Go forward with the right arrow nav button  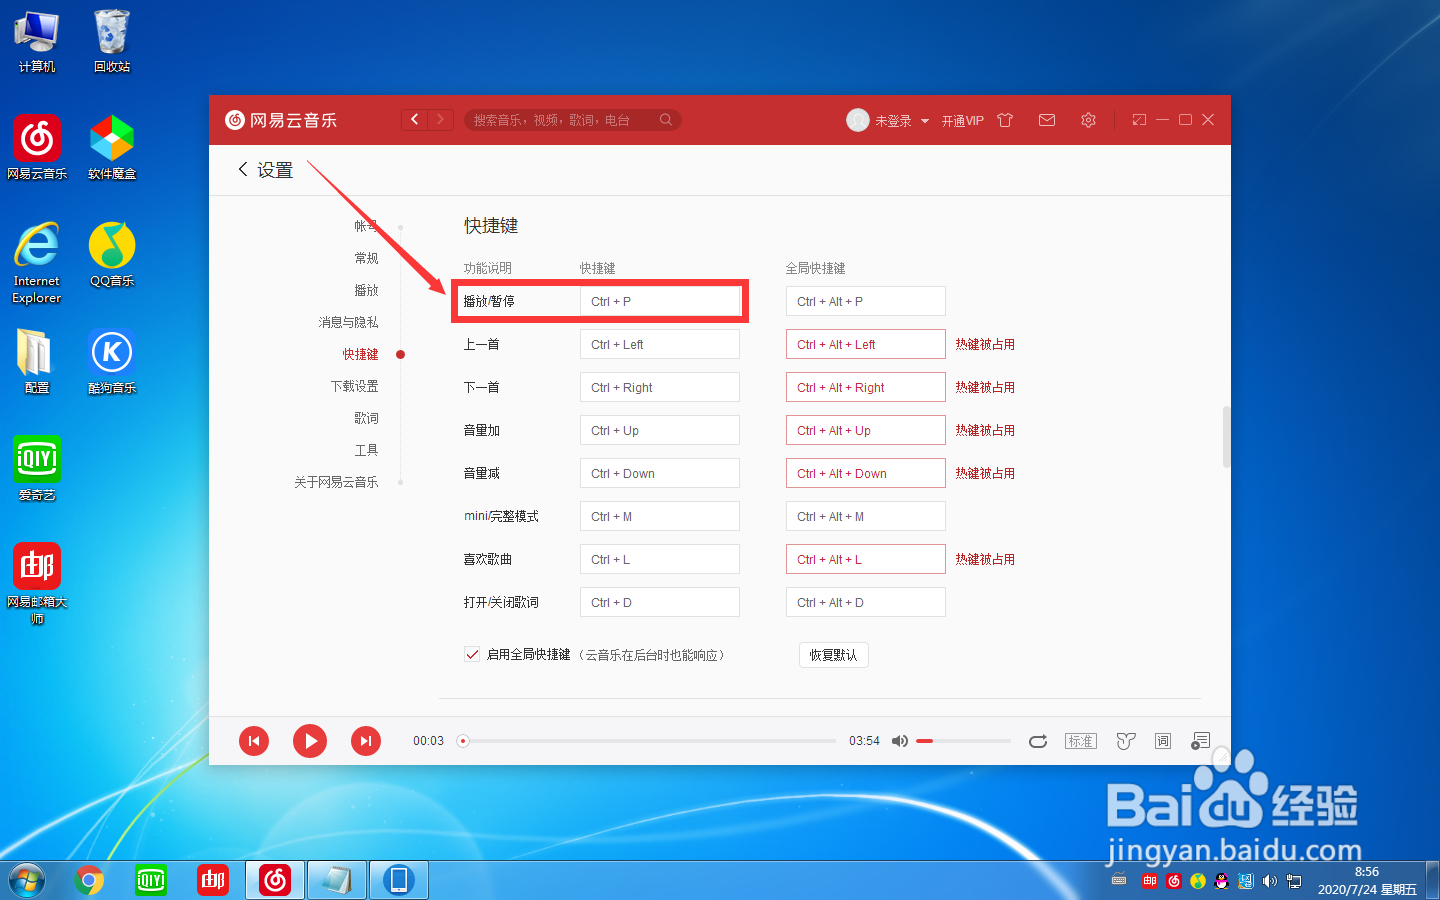tap(441, 120)
